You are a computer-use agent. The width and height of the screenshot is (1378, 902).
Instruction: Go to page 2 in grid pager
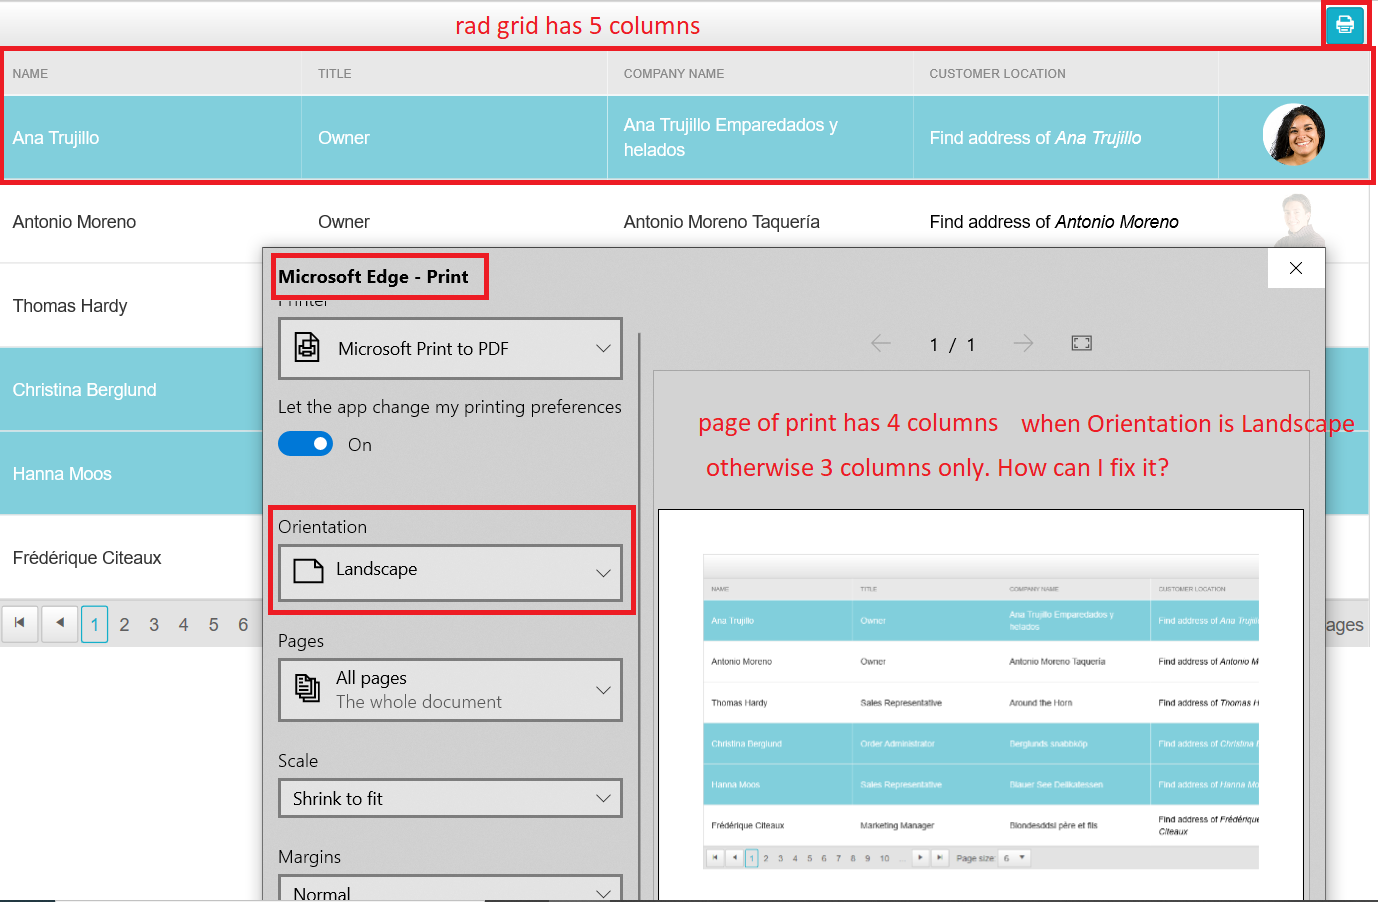(124, 625)
